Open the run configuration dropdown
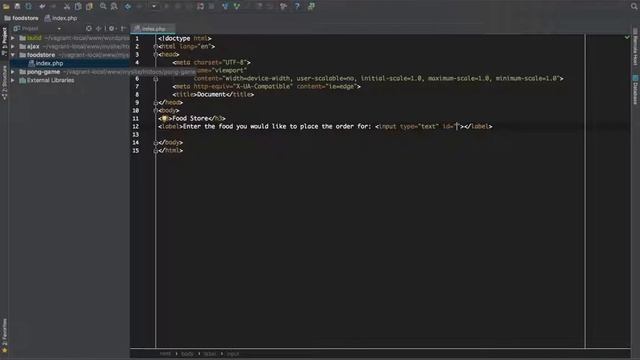 pyautogui.click(x=154, y=6)
